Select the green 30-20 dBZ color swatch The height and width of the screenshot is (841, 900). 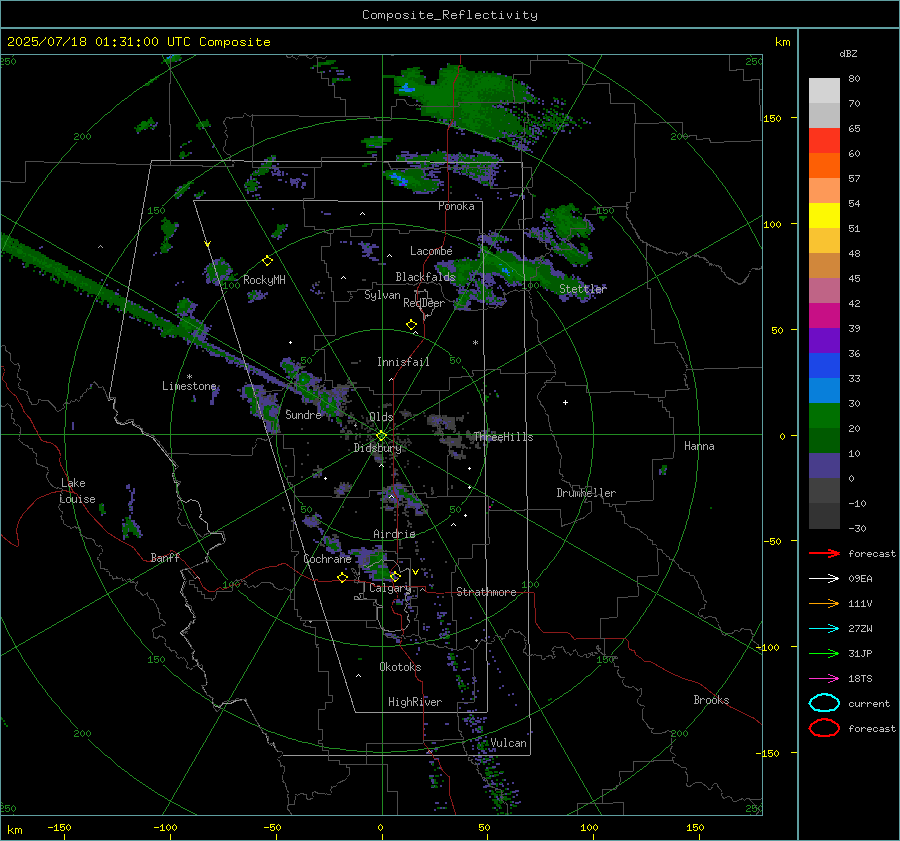[824, 416]
